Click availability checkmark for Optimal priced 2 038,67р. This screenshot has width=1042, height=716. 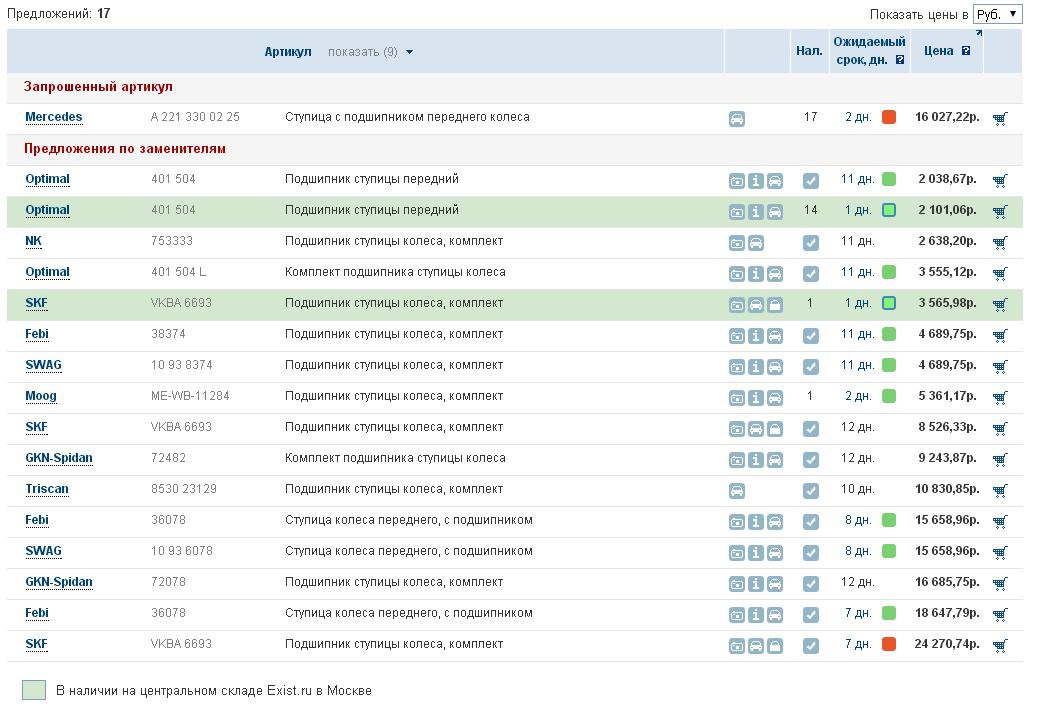pos(811,180)
